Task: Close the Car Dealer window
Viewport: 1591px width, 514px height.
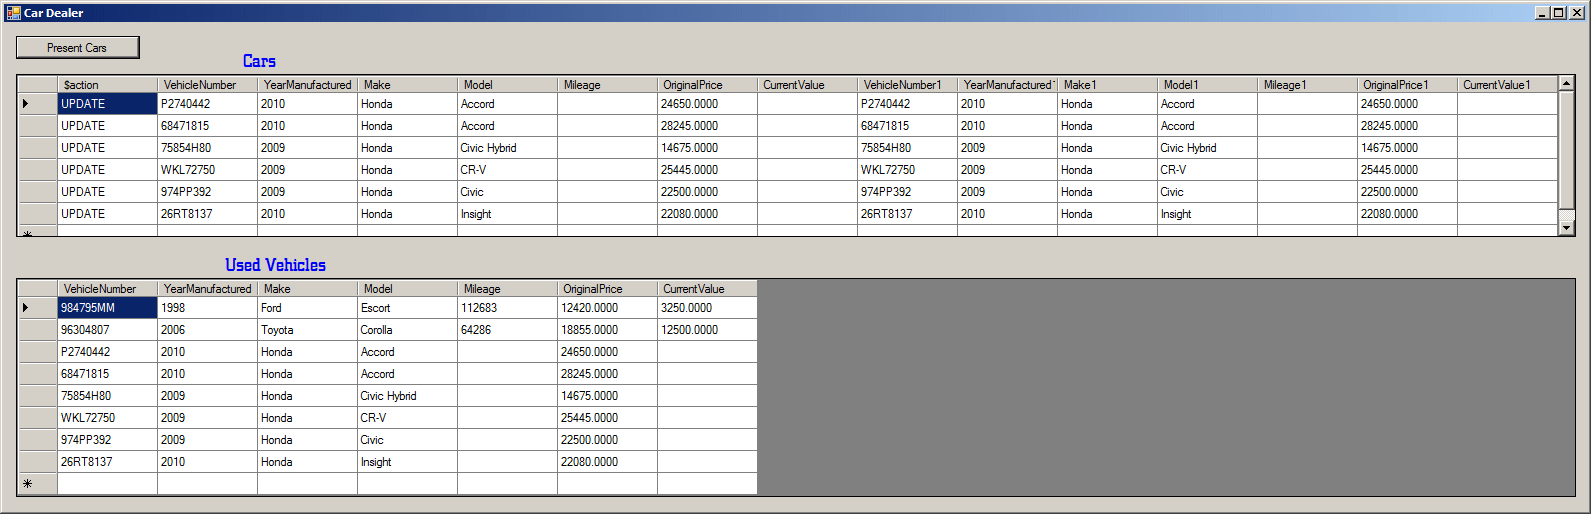Action: coord(1576,13)
